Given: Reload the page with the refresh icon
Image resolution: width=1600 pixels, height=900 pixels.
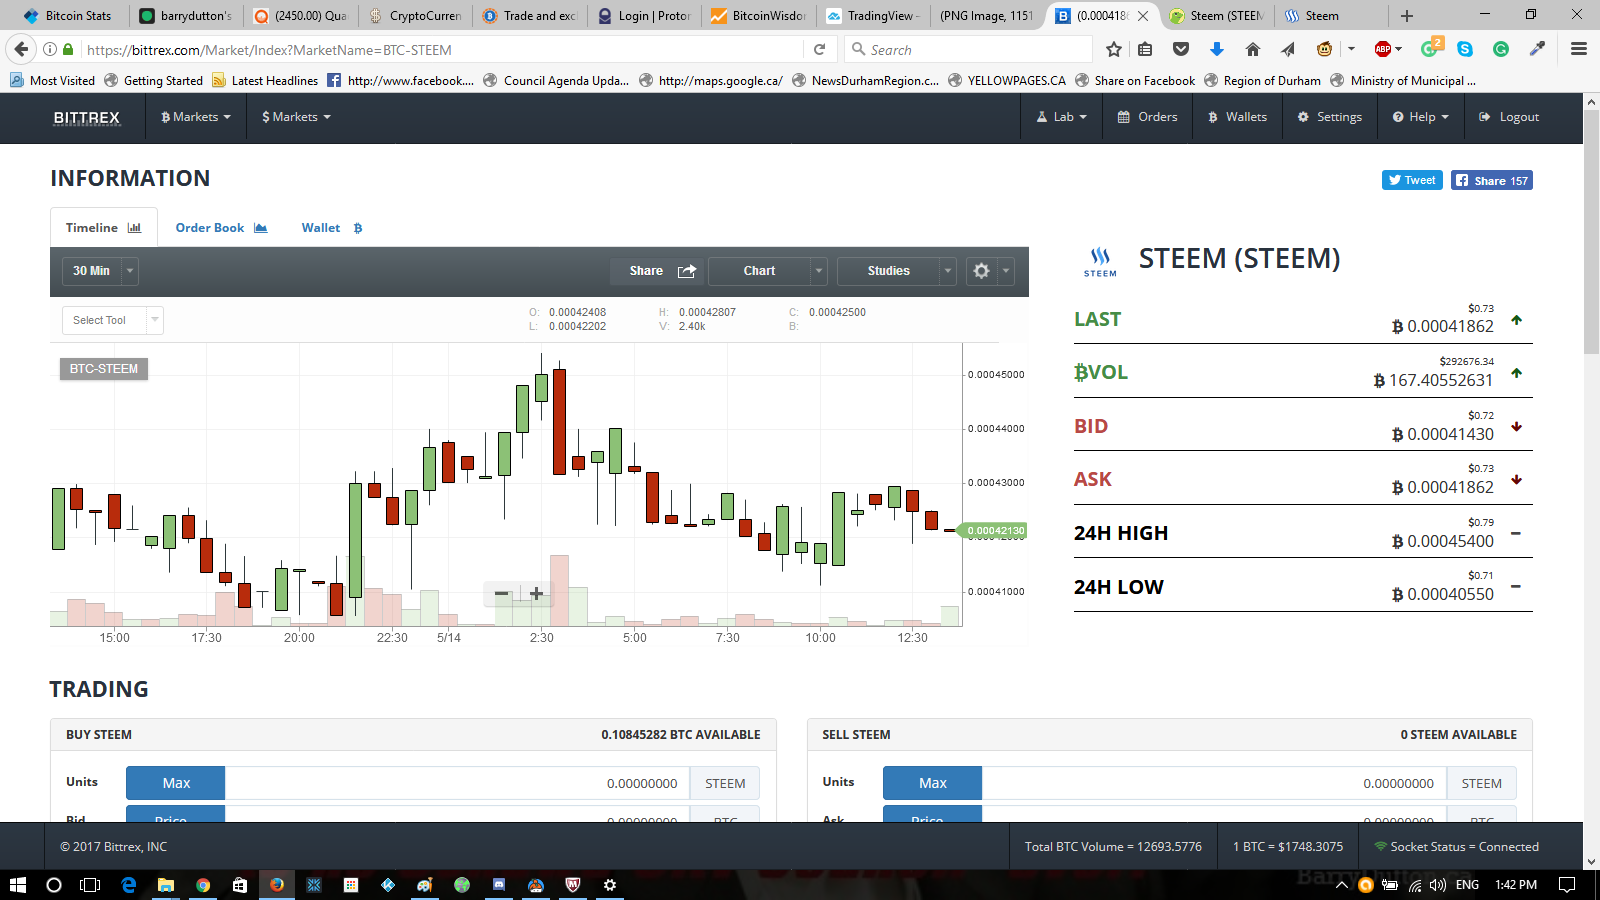Looking at the screenshot, I should point(819,49).
